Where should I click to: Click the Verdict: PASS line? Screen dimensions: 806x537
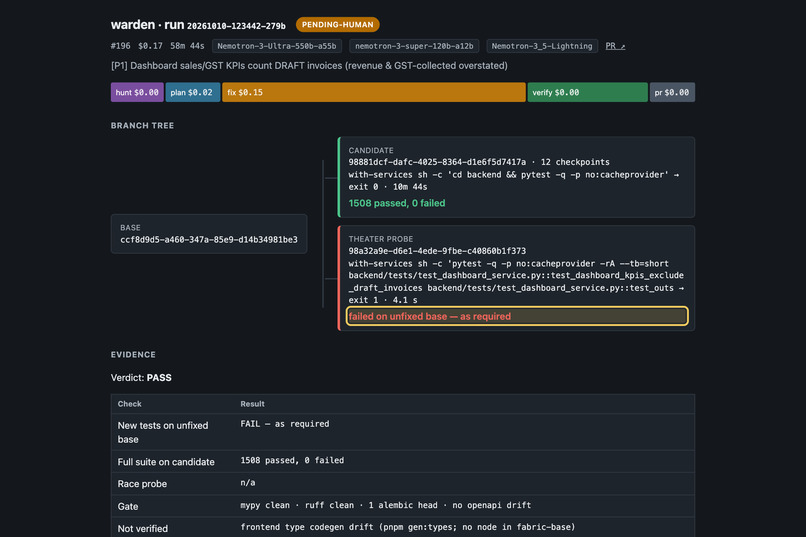[x=141, y=378]
